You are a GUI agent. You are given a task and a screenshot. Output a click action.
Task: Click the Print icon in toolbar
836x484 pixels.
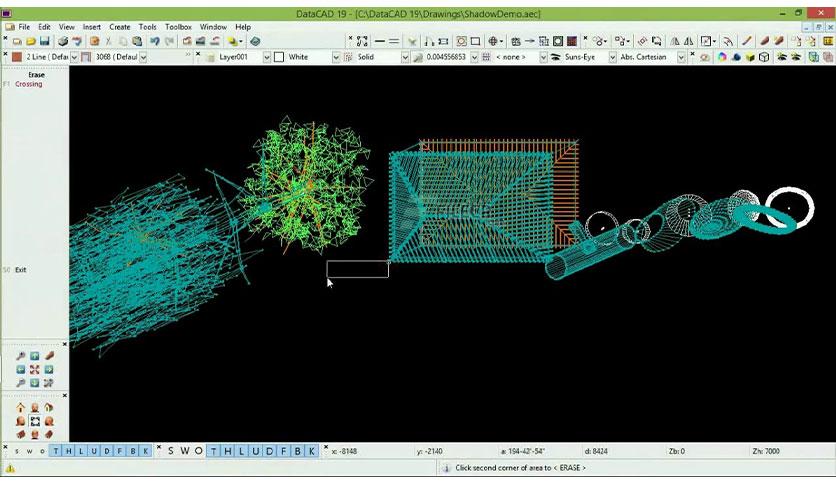[63, 41]
